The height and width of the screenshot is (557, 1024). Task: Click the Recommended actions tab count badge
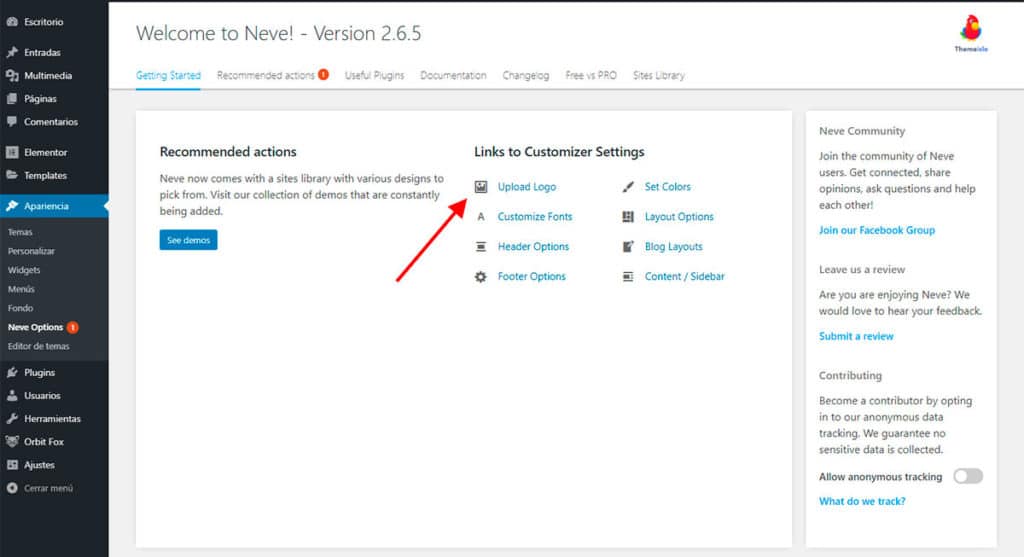point(323,74)
